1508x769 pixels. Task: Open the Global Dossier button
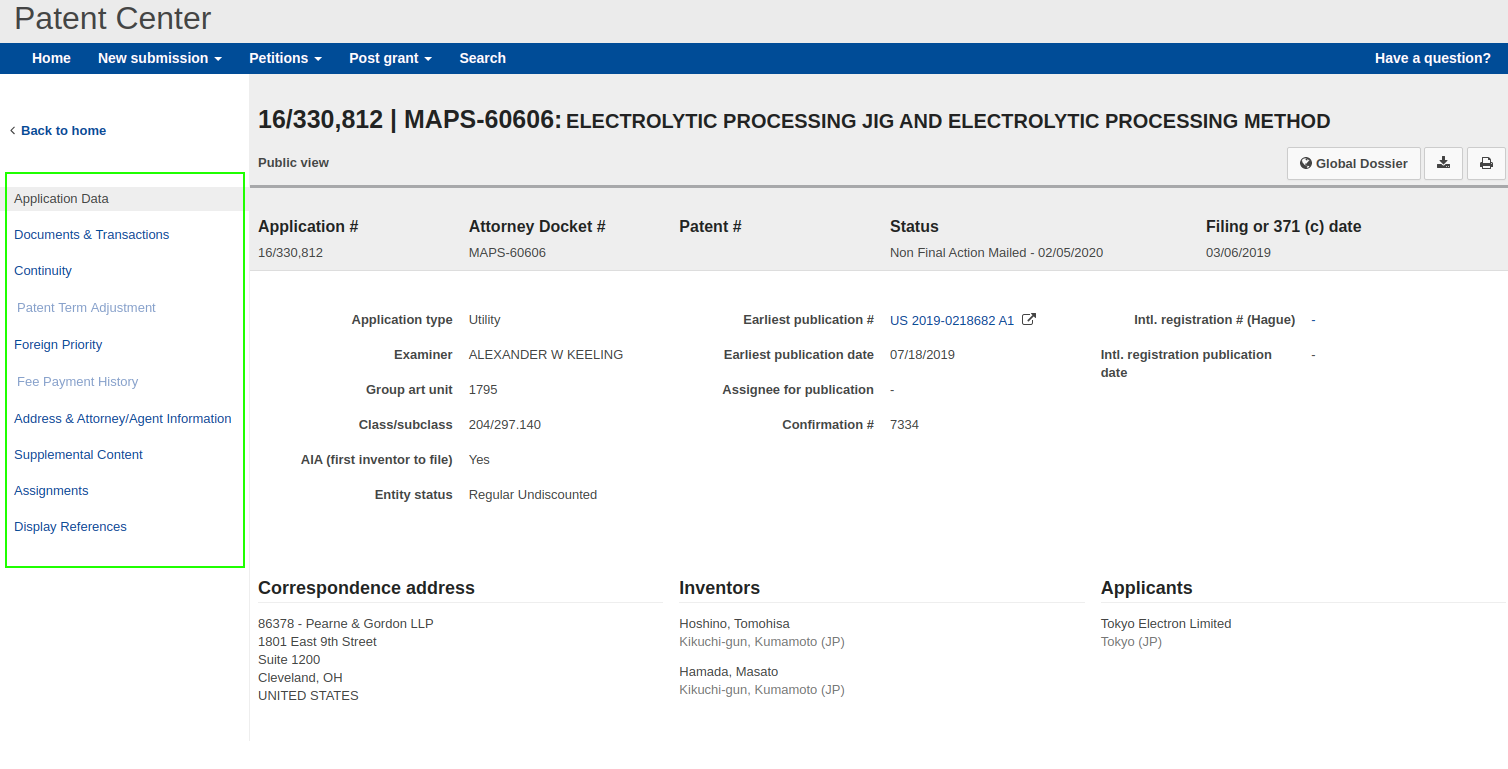click(1353, 163)
